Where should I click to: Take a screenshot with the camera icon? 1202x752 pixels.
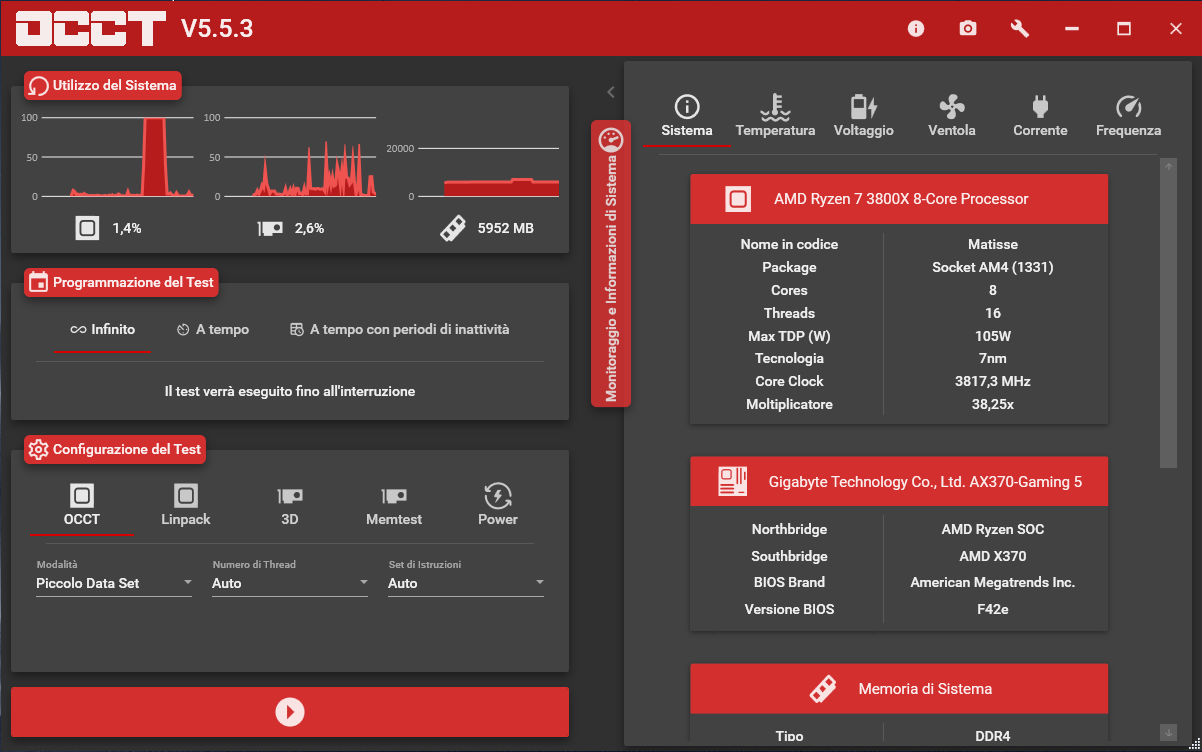(968, 29)
